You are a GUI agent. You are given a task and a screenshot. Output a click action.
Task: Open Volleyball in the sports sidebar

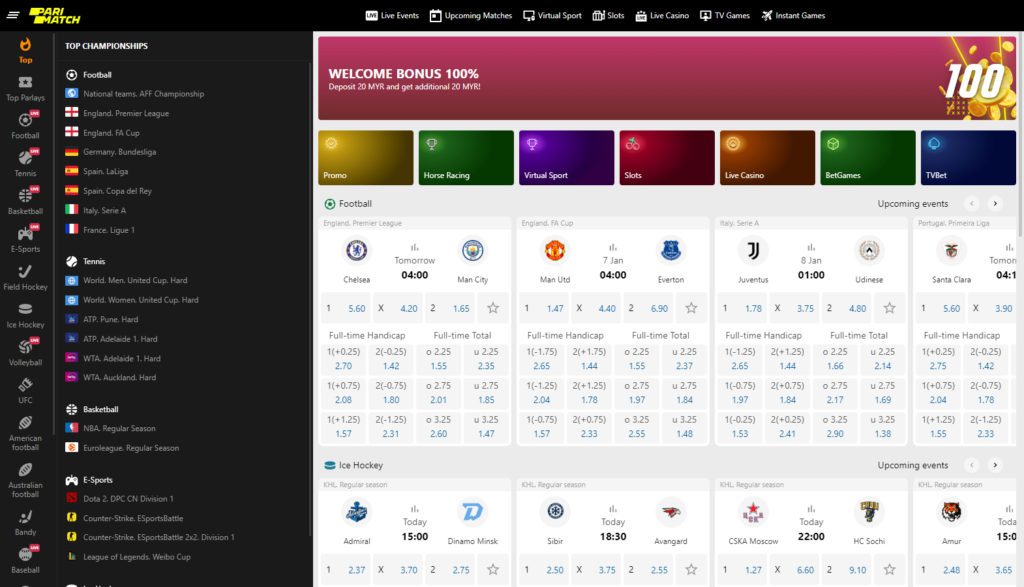coord(25,353)
